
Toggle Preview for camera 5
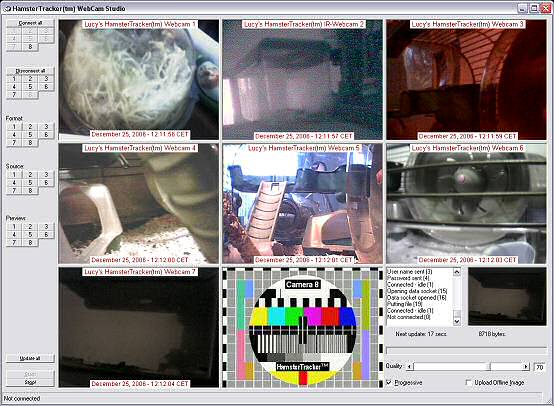(x=30, y=235)
